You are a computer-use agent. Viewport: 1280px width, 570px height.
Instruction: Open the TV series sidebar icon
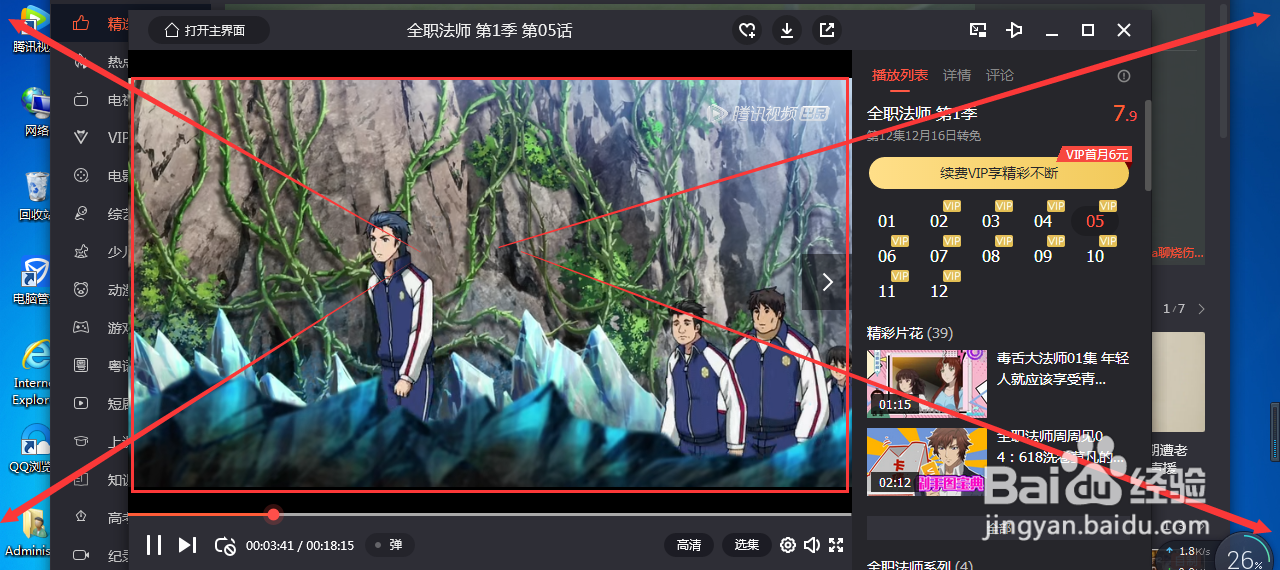coord(81,100)
